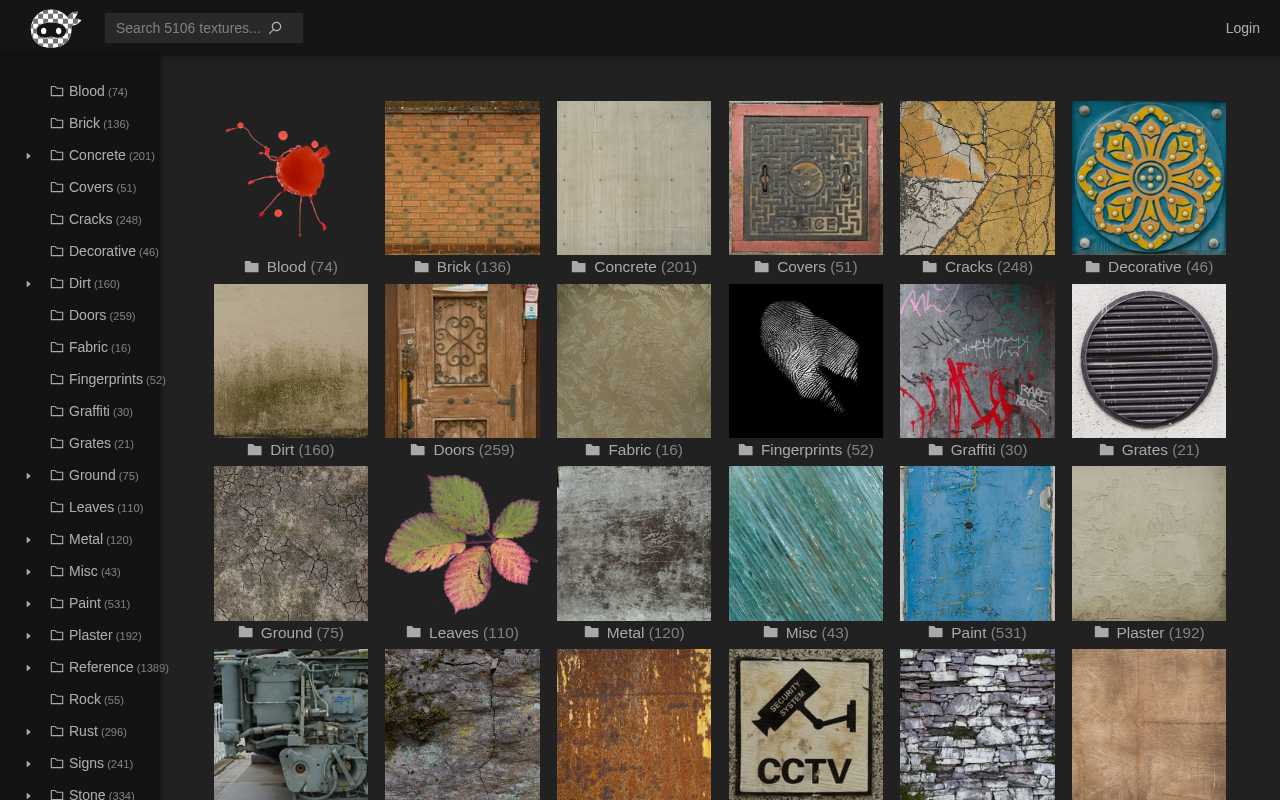Screen dimensions: 1280x800
Task: Click the folder icon on the Metal caption
Action: coord(591,632)
